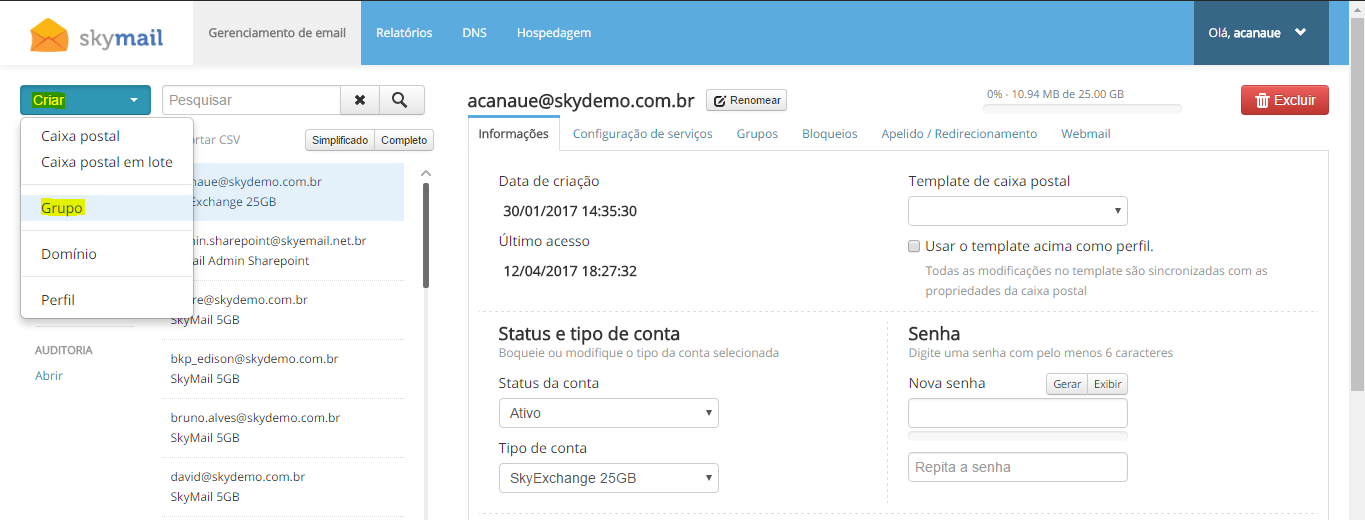
Task: Click the magnifying glass search button
Action: (400, 100)
